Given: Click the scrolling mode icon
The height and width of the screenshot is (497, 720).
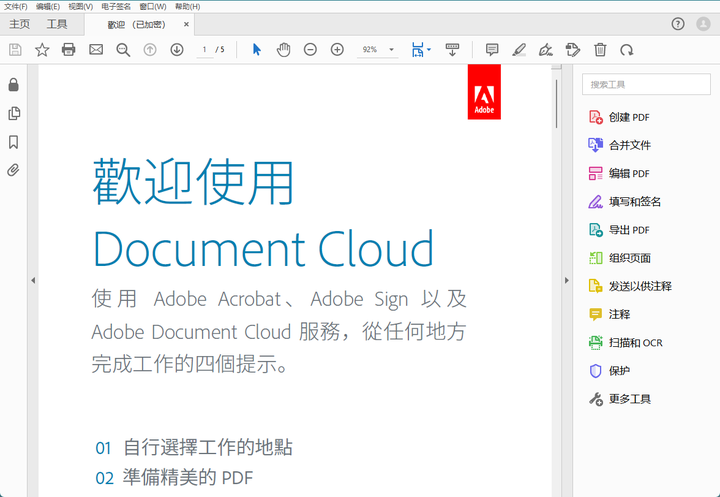Looking at the screenshot, I should coord(452,50).
